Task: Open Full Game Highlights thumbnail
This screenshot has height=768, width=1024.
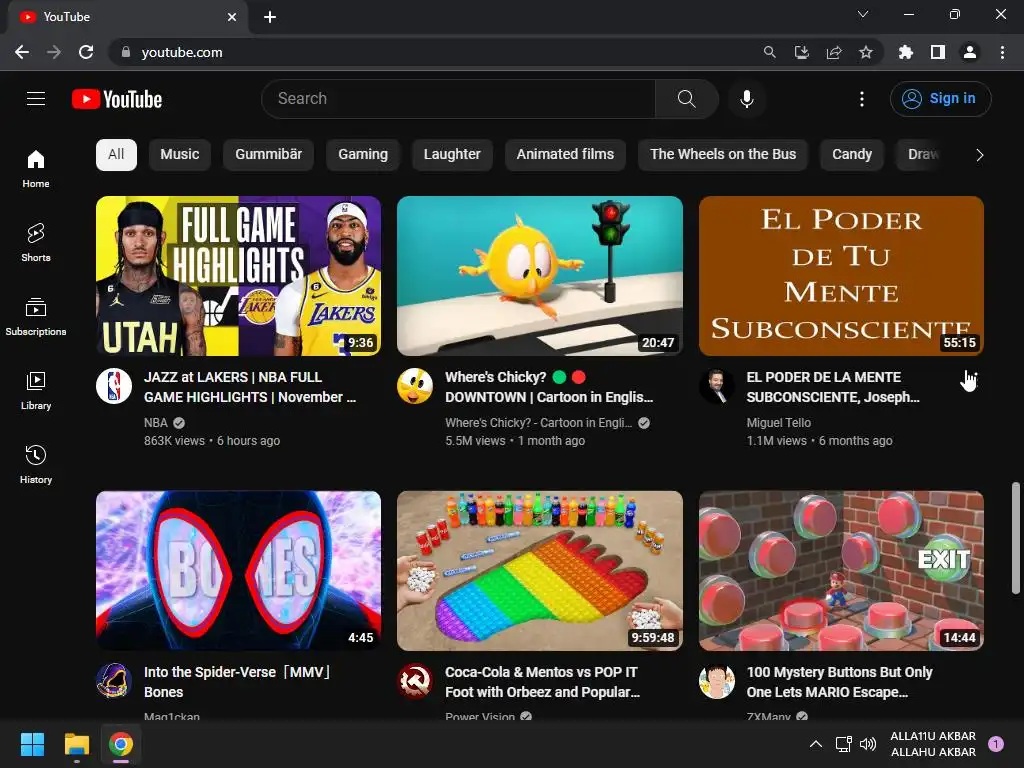Action: 238,276
